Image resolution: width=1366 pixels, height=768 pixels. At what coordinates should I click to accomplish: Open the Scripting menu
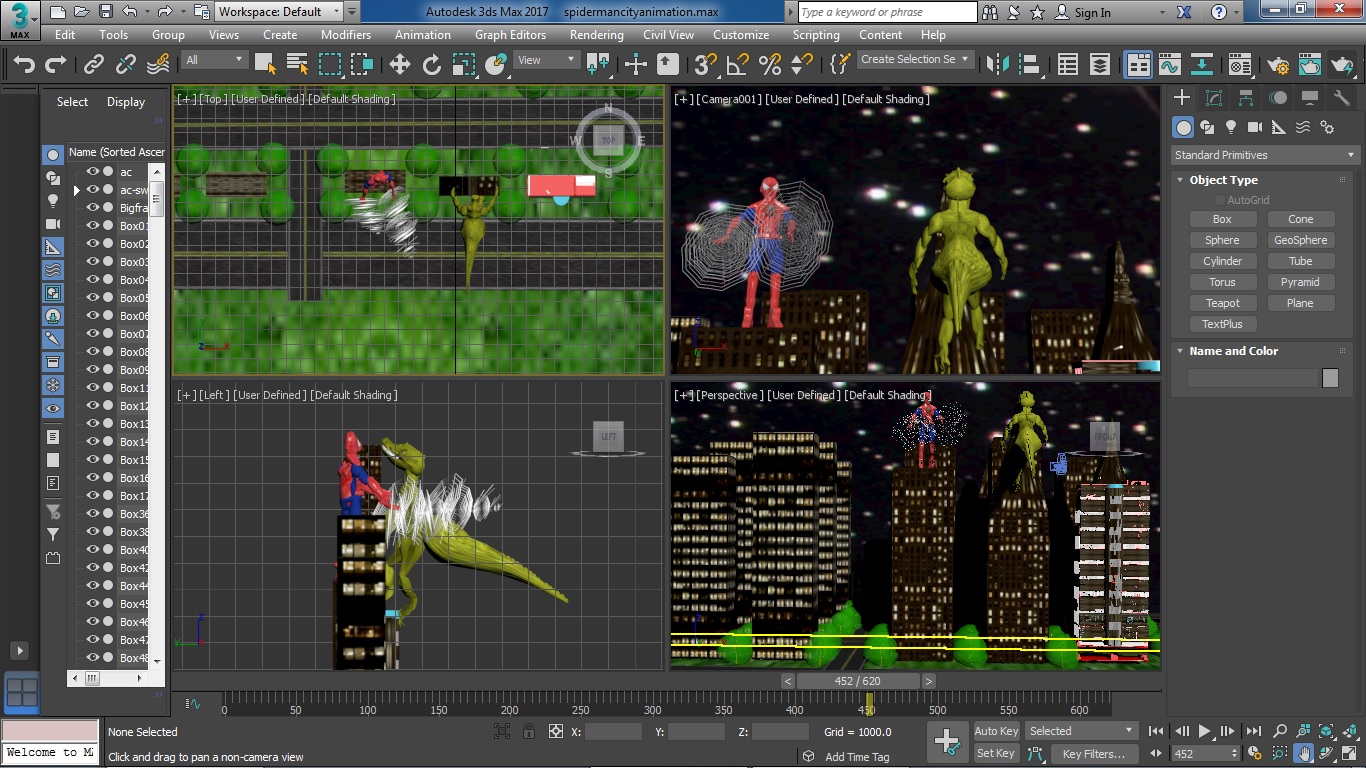pos(816,34)
